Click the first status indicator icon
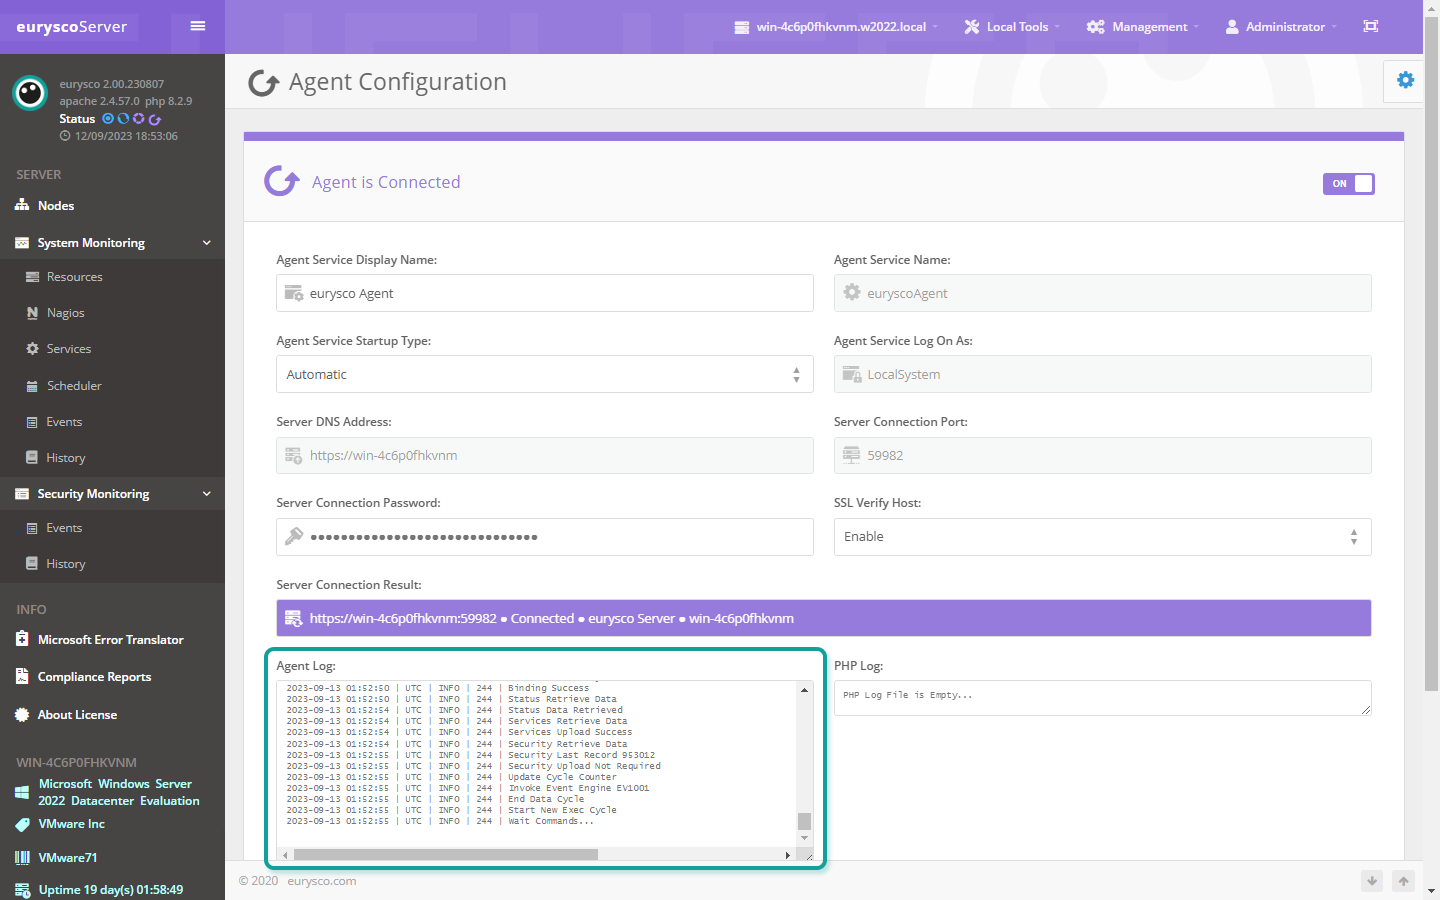The width and height of the screenshot is (1440, 900). point(108,119)
